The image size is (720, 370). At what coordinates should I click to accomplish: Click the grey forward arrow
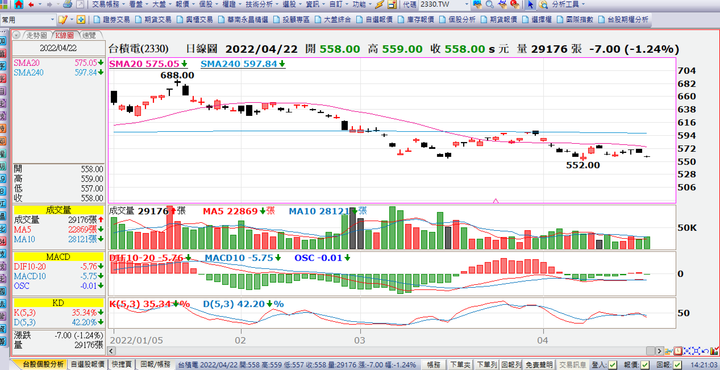coord(50,5)
